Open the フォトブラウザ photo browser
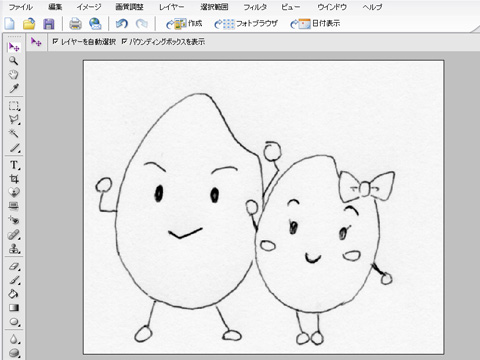 (x=246, y=24)
